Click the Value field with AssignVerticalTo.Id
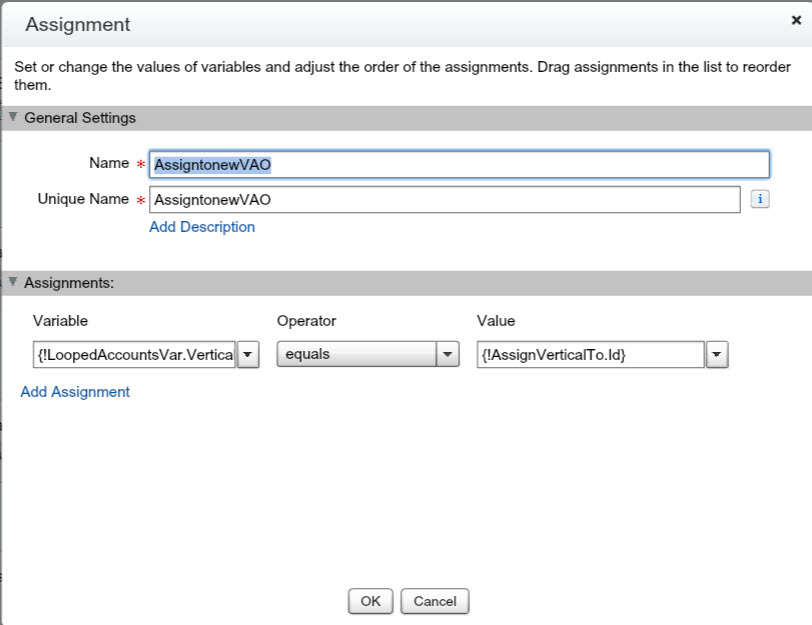The height and width of the screenshot is (625, 812). [x=590, y=354]
